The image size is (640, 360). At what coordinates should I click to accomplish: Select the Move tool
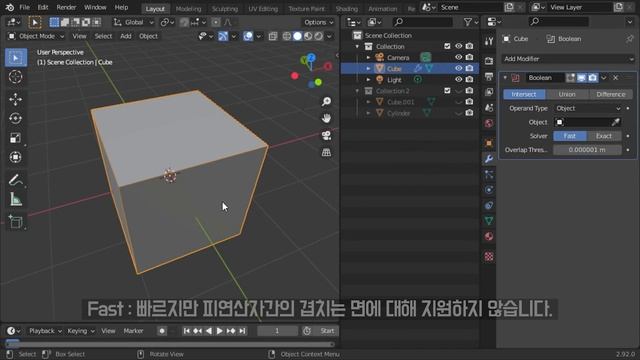16,99
